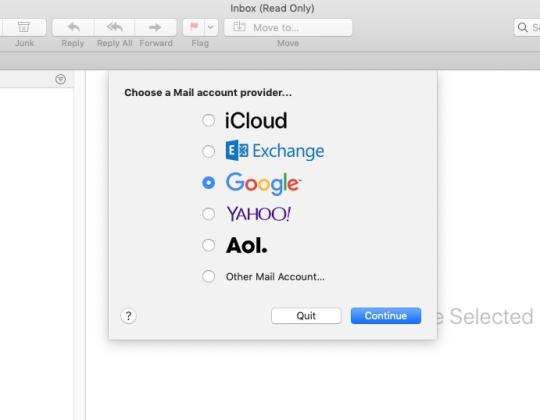Click the Choose a Mail account provider heading
The width and height of the screenshot is (540, 420).
click(208, 93)
